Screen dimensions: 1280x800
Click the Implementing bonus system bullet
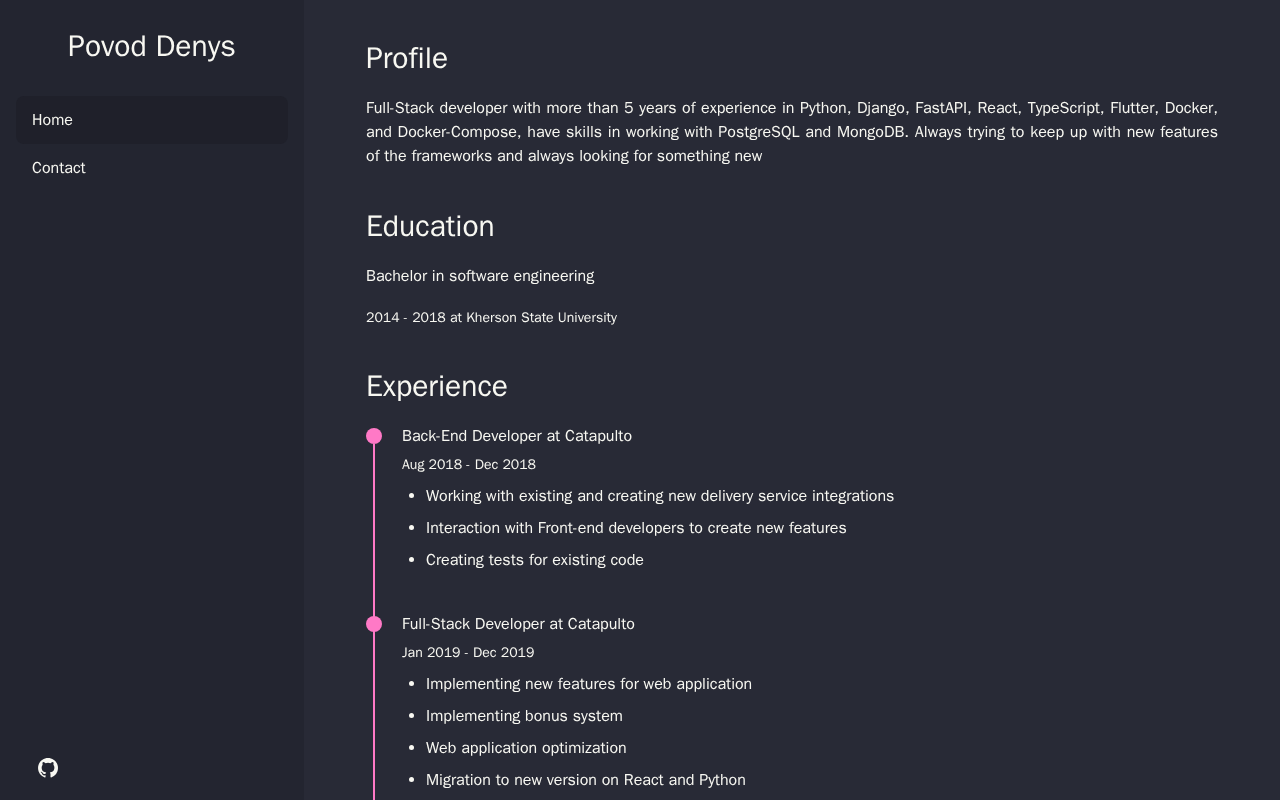pos(524,716)
